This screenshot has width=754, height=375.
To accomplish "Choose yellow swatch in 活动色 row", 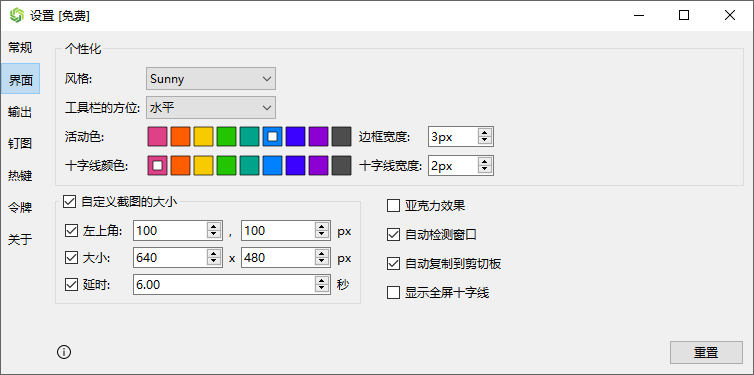I will pos(203,137).
